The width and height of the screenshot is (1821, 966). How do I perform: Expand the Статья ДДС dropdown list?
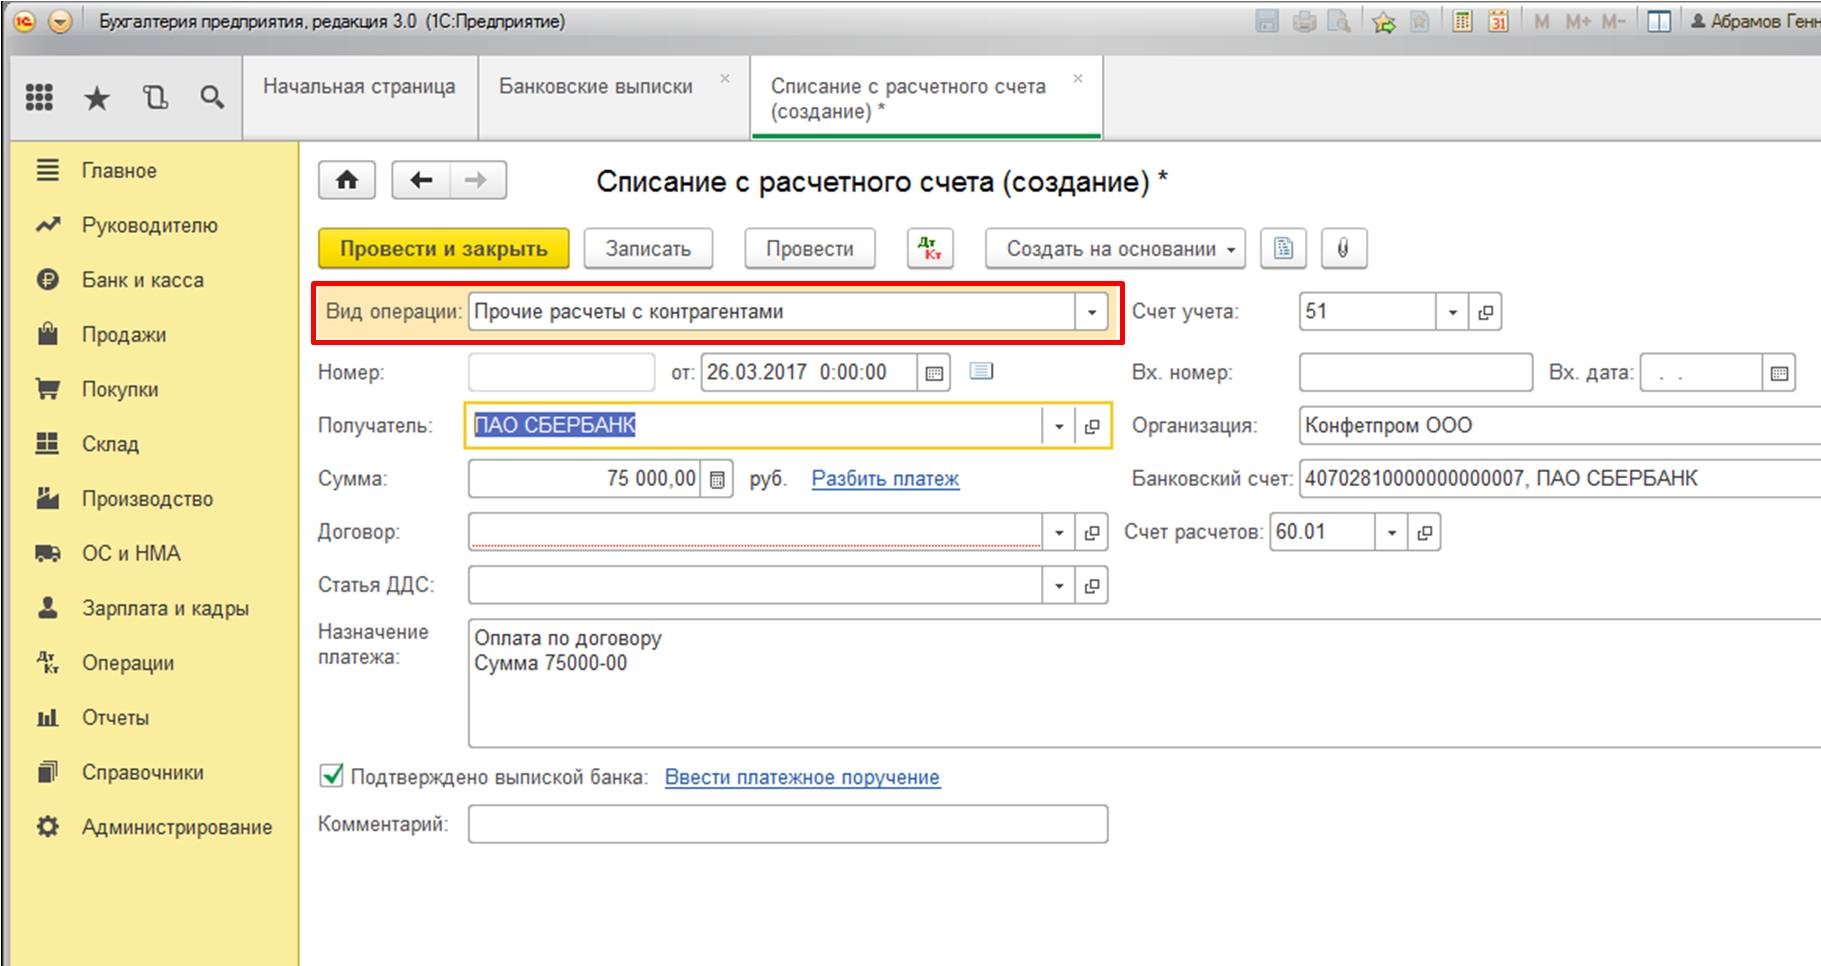pyautogui.click(x=1058, y=586)
